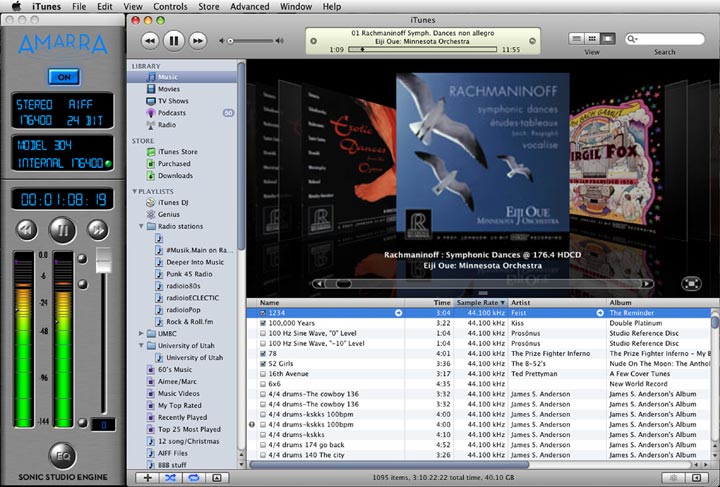The image size is (720, 487).
Task: Sort tracks by Album column
Action: pyautogui.click(x=658, y=303)
